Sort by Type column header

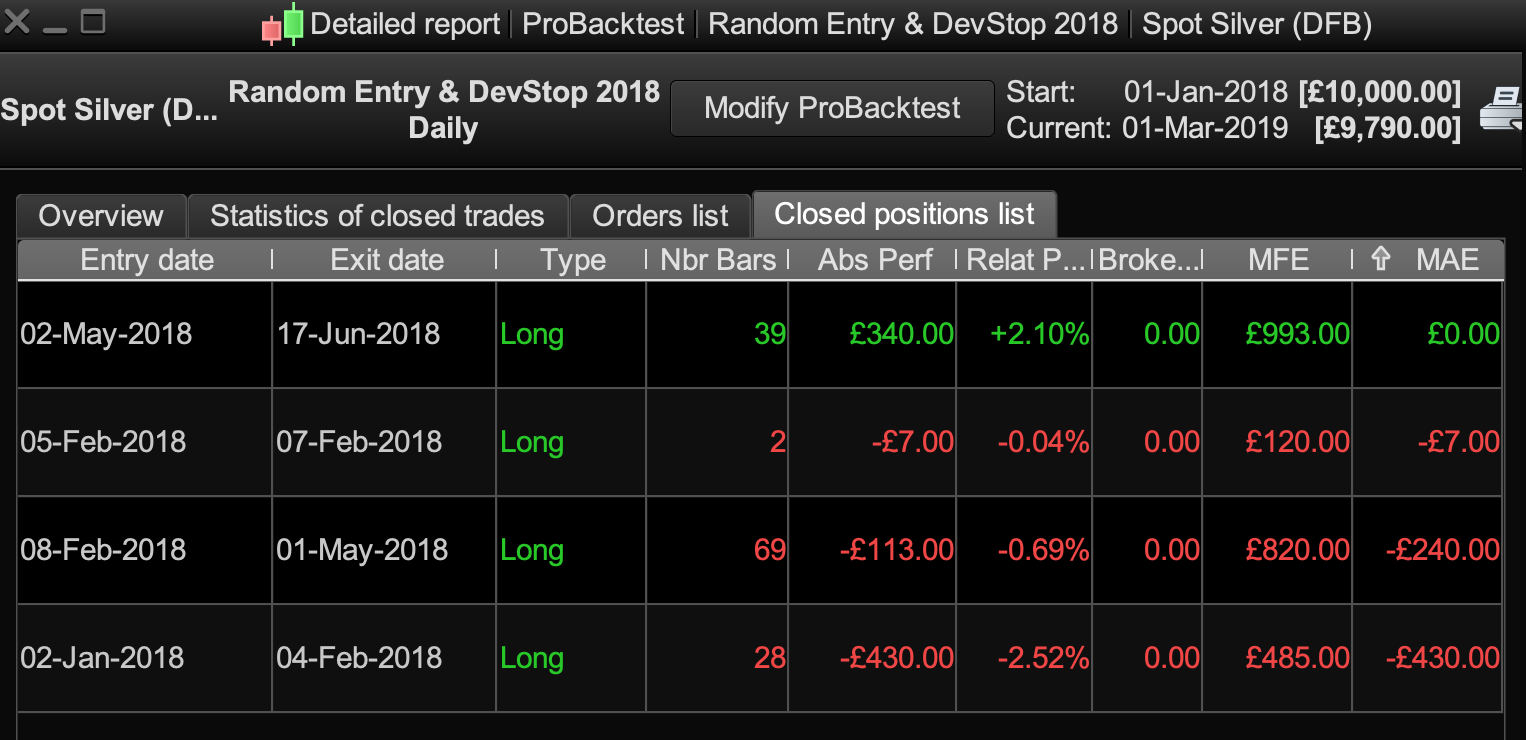(573, 260)
